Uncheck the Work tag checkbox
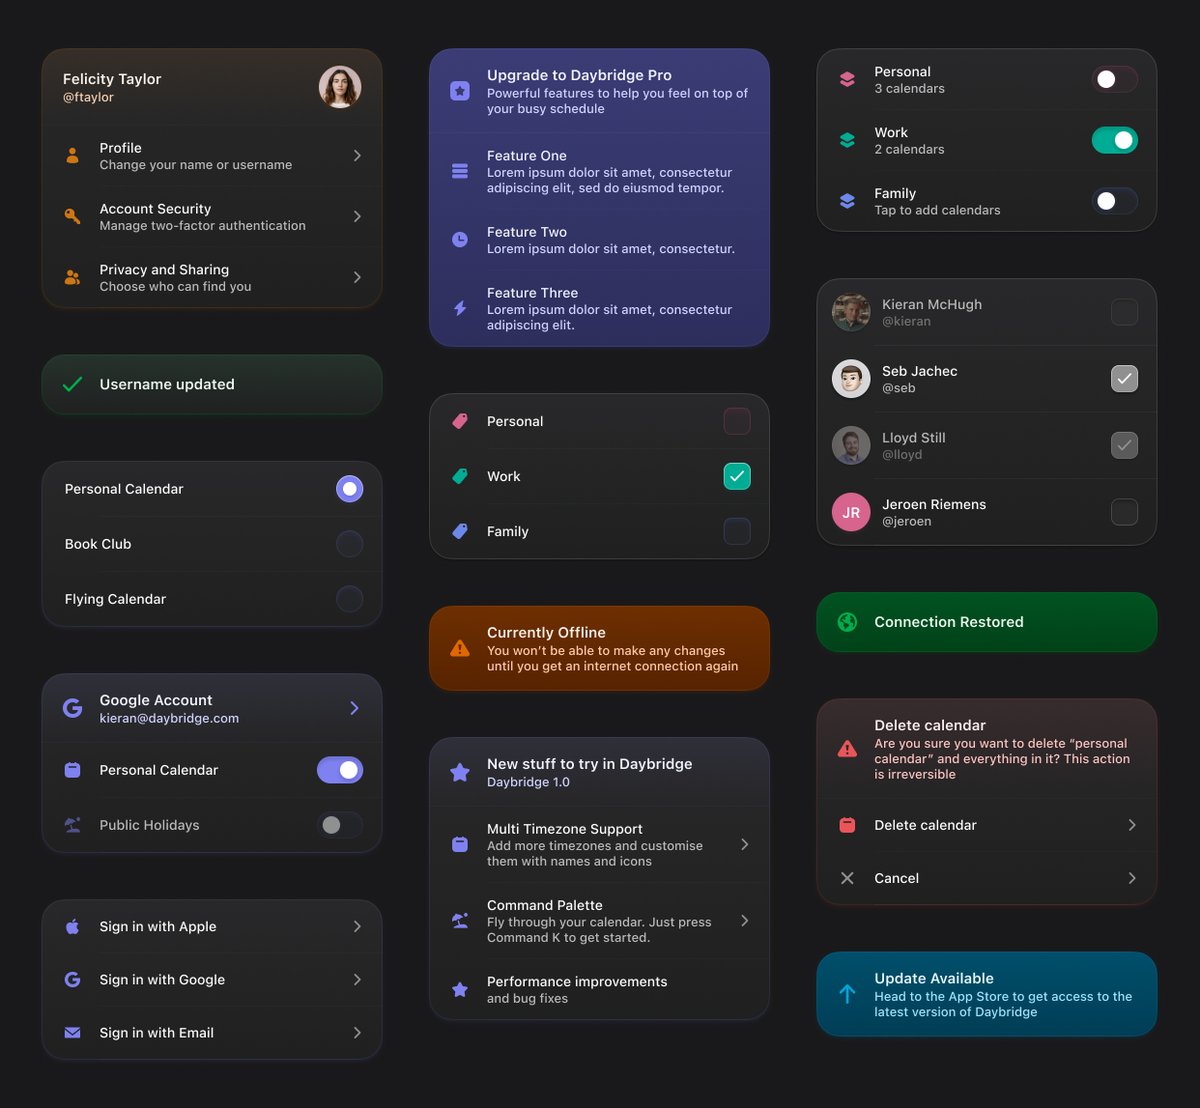The width and height of the screenshot is (1200, 1108). (737, 477)
